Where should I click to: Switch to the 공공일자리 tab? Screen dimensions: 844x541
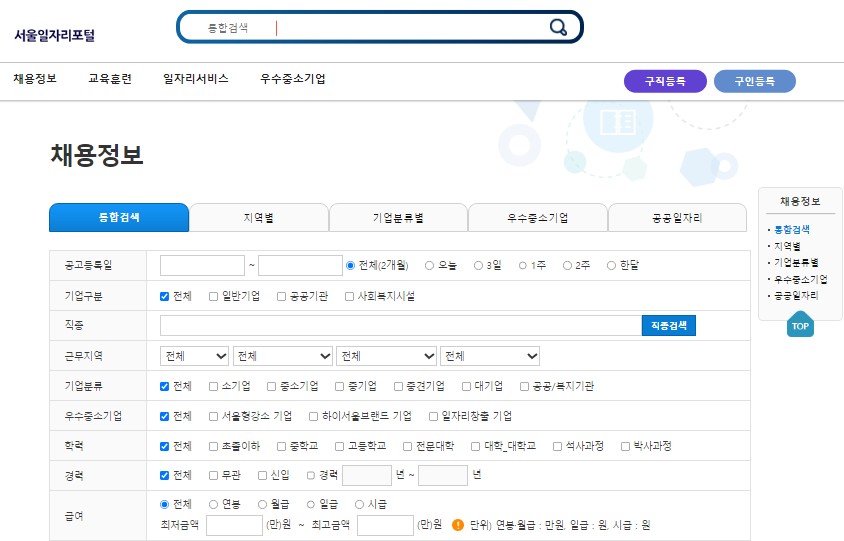click(677, 217)
